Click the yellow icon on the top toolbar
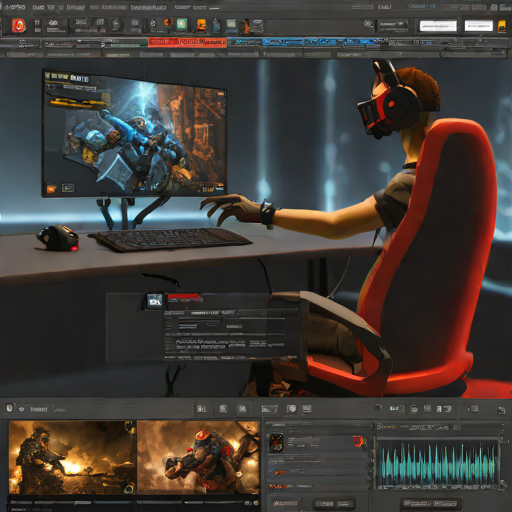512x512 pixels. point(502,26)
